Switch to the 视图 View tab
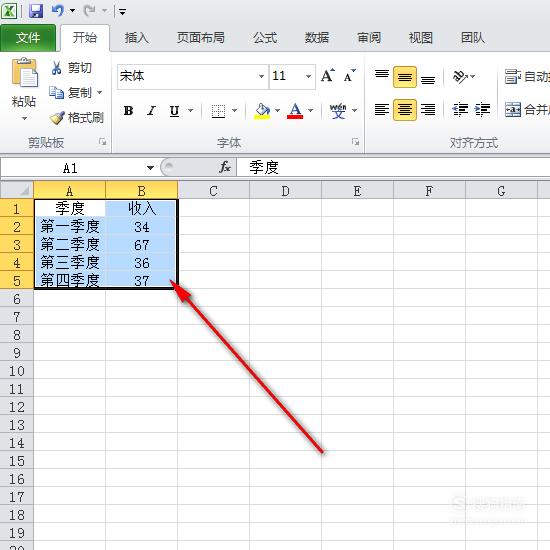 pos(421,38)
